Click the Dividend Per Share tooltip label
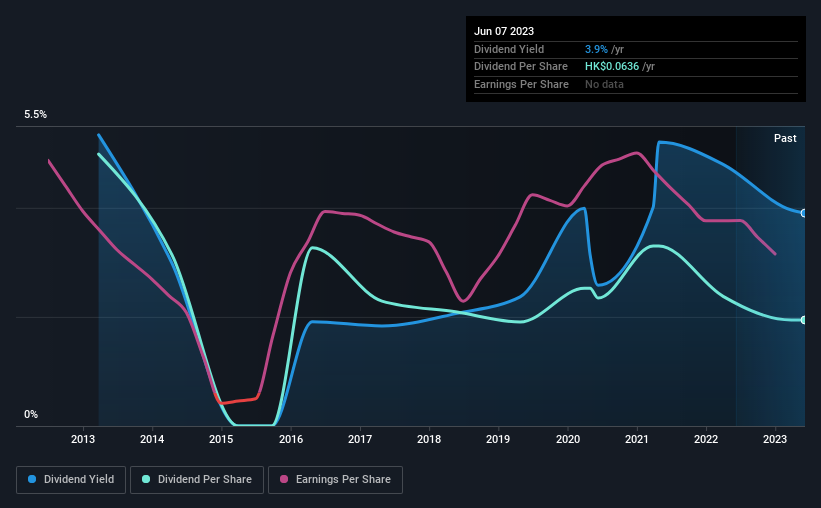This screenshot has height=508, width=821. pyautogui.click(x=520, y=67)
